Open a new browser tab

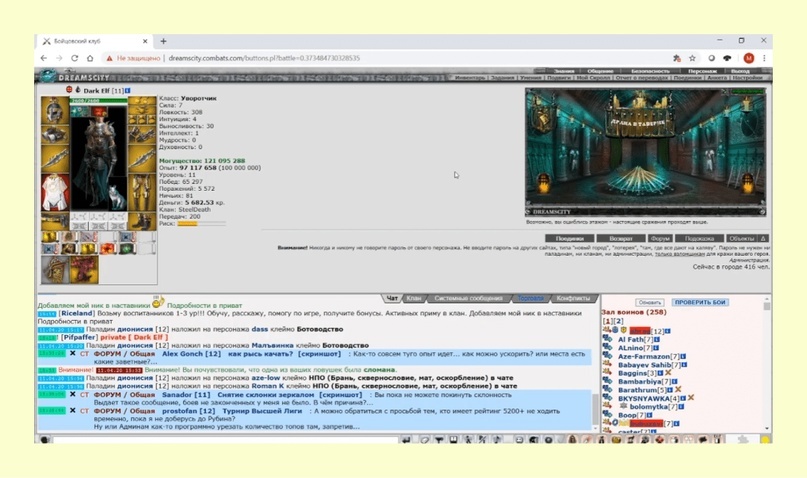tap(163, 41)
